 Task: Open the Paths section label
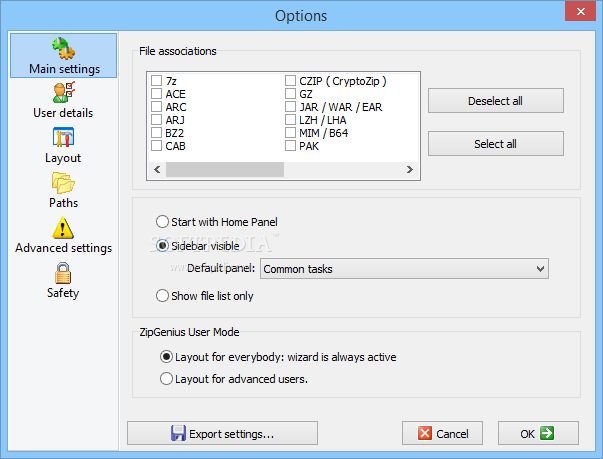point(63,203)
